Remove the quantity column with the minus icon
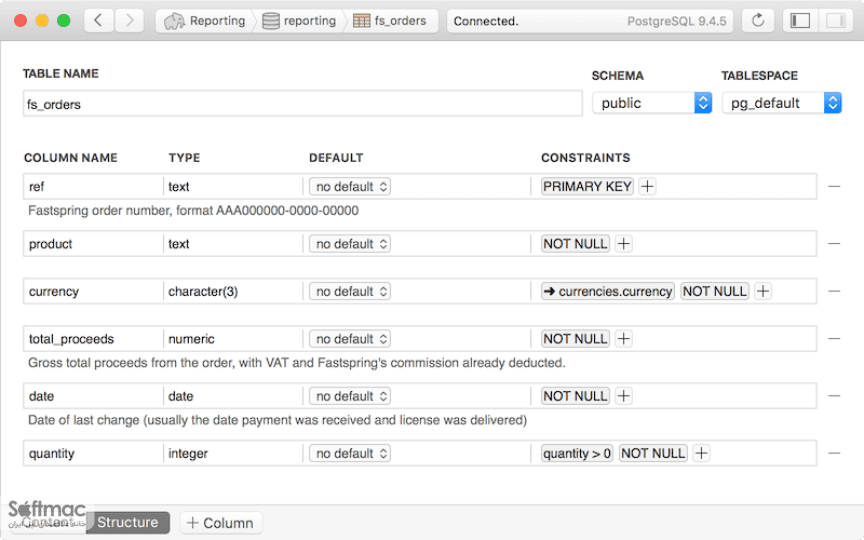Screen dimensions: 864x540 834,453
